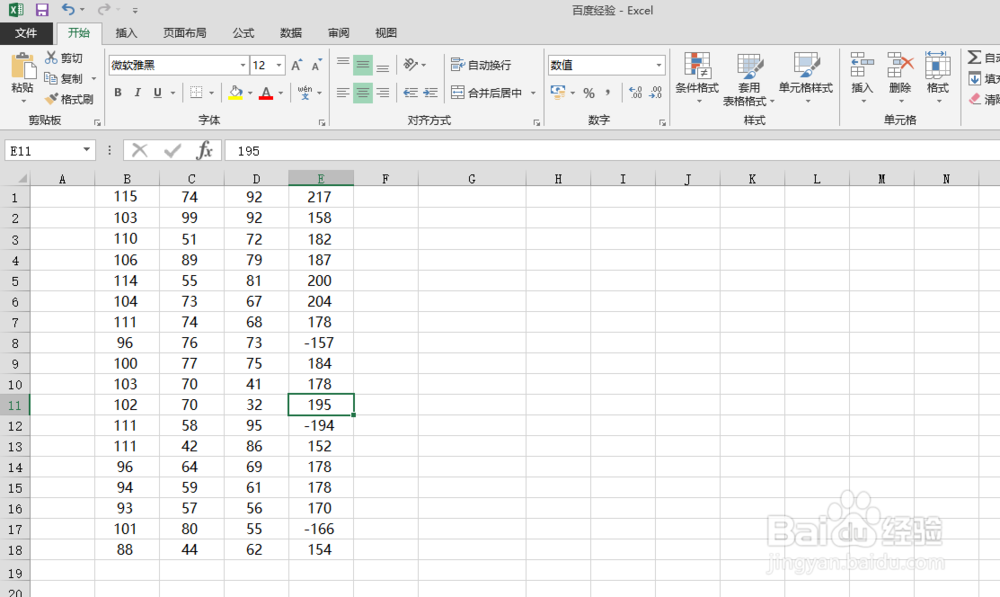Open the font color dropdown arrow
The height and width of the screenshot is (597, 1000).
281,93
